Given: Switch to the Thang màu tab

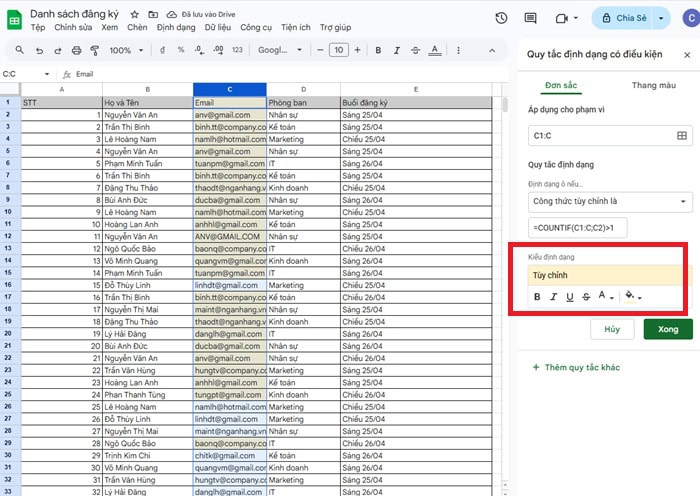Looking at the screenshot, I should click(x=653, y=85).
